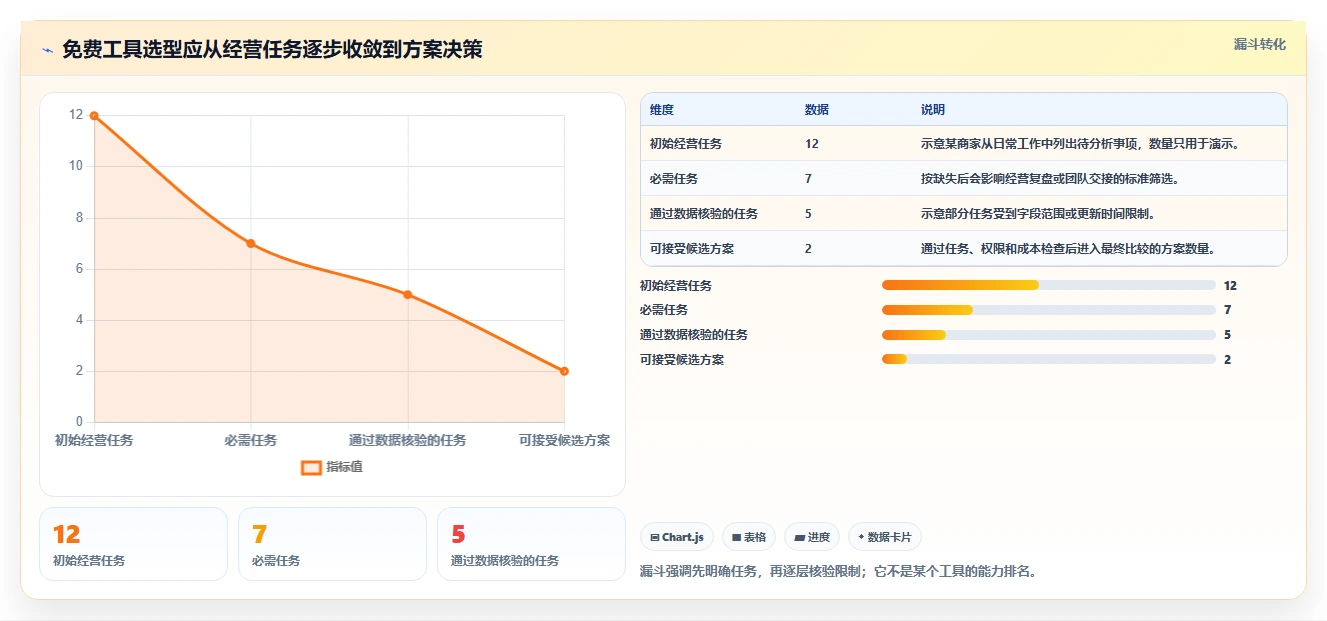Click the progress bar for 可接受候选方案
Viewport: 1327px width, 621px height.
click(1049, 359)
